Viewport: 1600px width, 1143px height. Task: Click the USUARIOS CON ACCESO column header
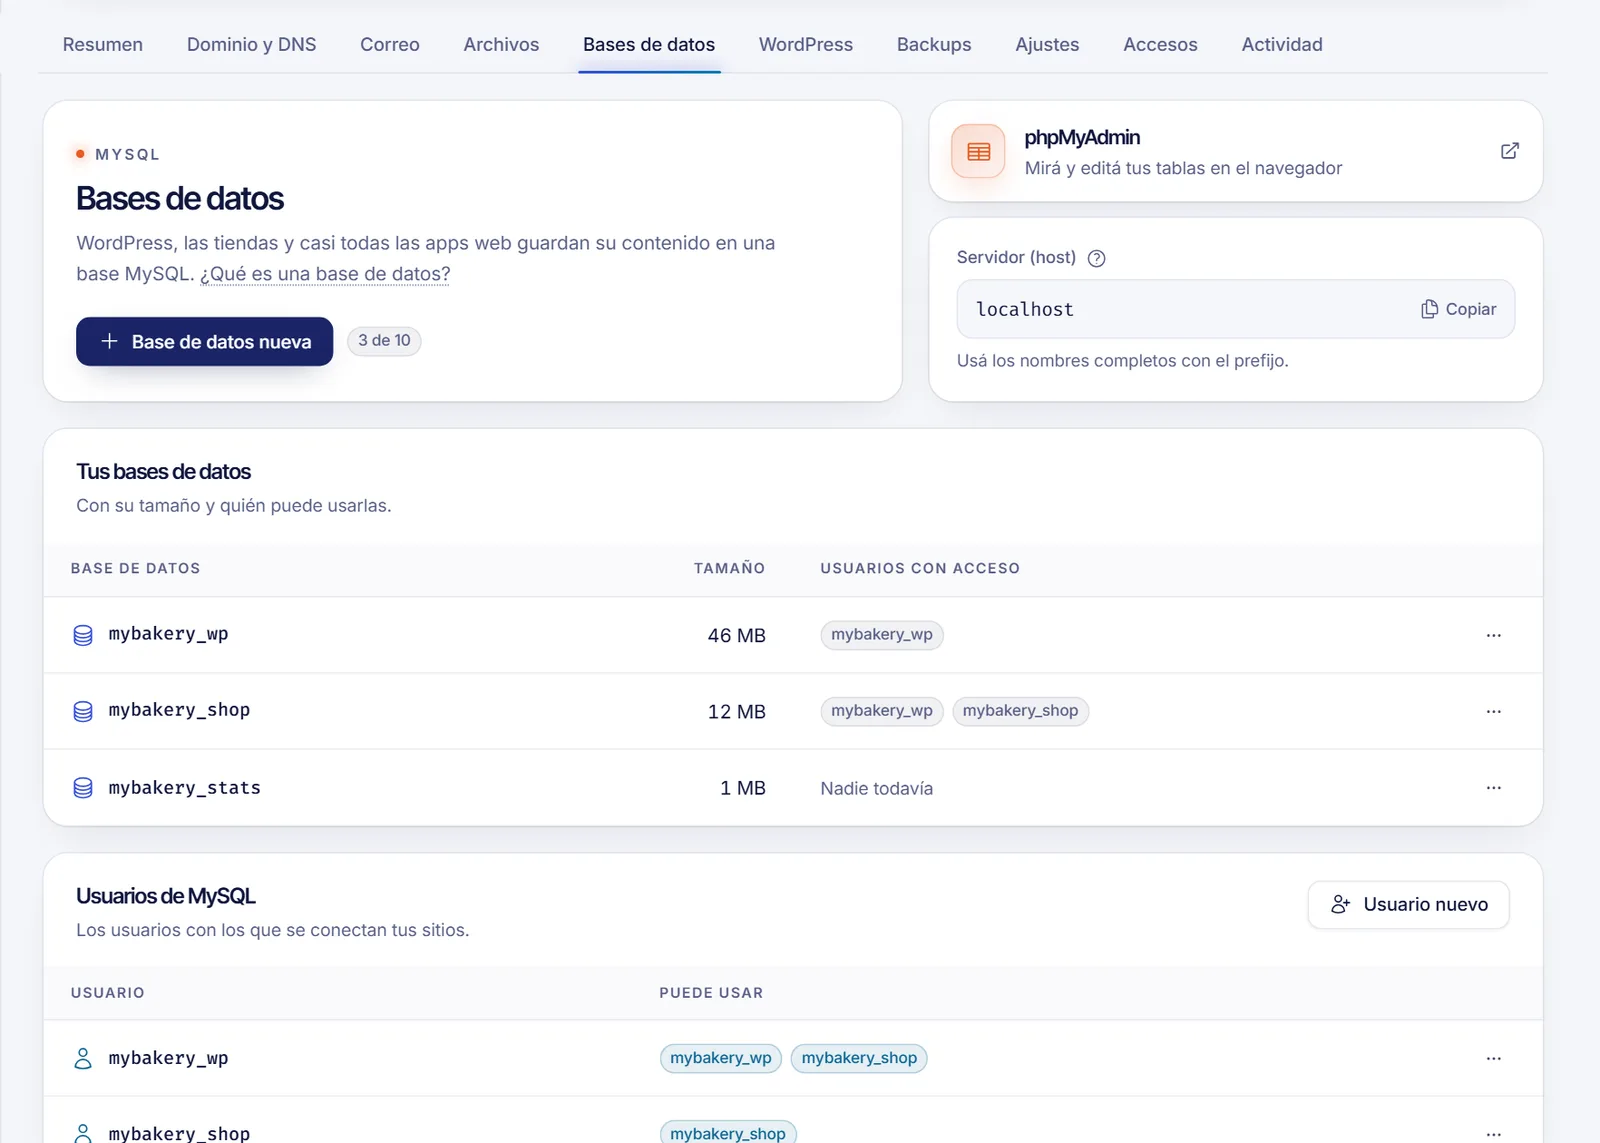[920, 568]
